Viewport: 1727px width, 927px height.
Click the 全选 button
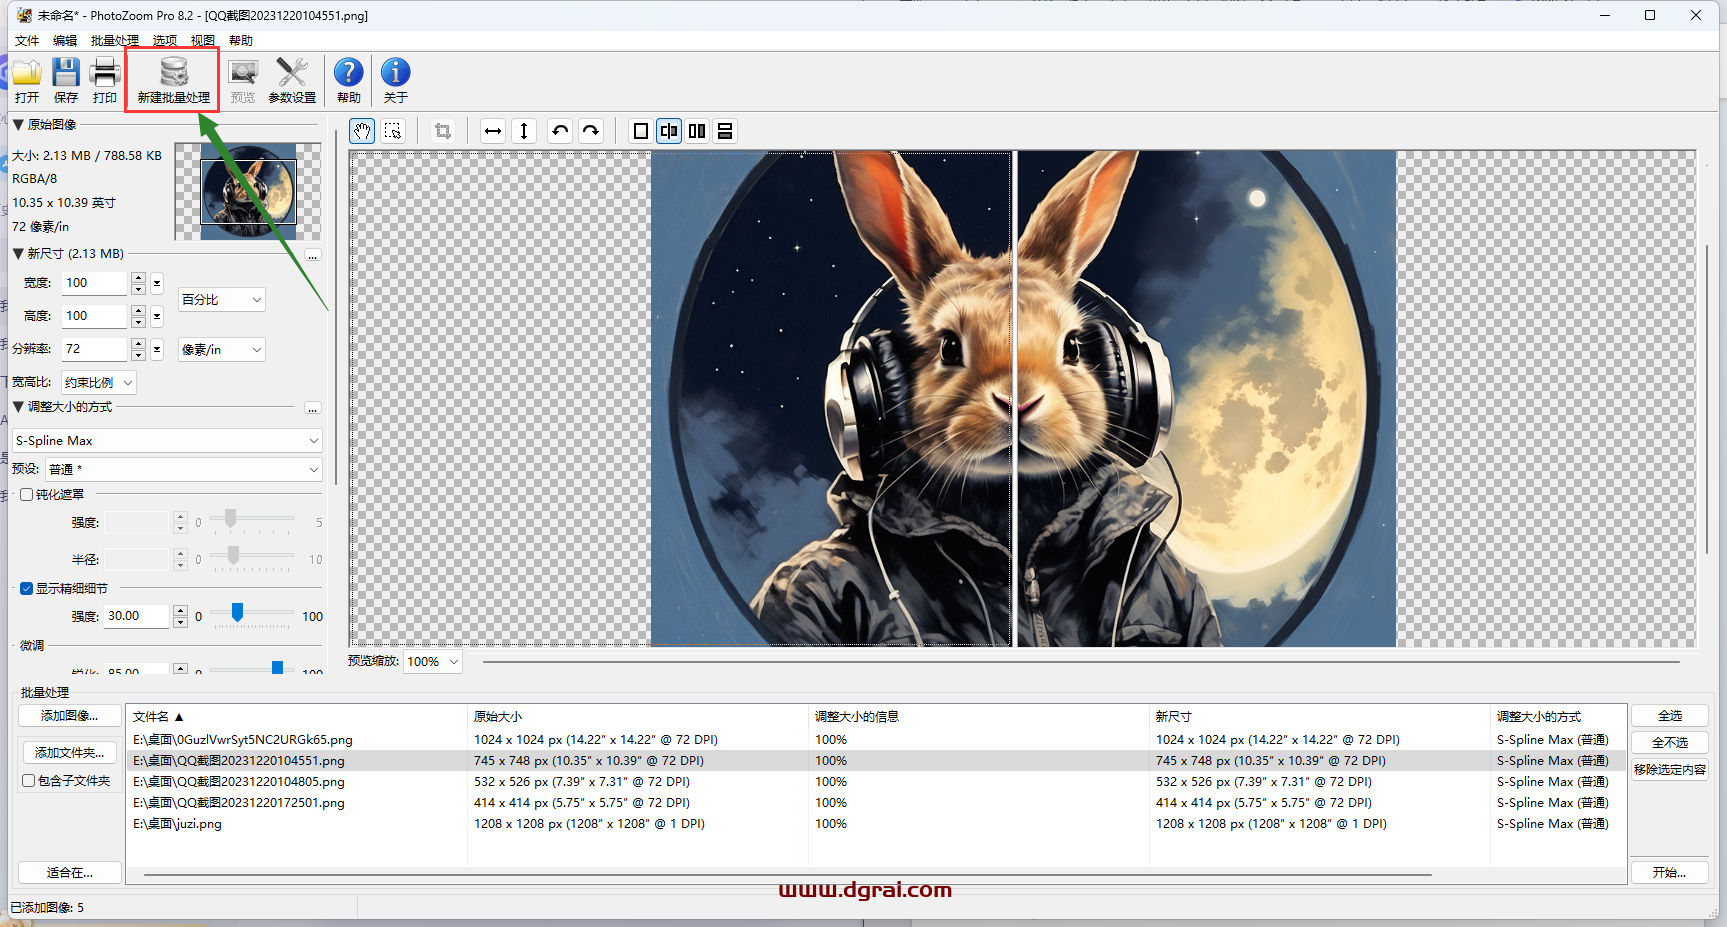(1670, 716)
